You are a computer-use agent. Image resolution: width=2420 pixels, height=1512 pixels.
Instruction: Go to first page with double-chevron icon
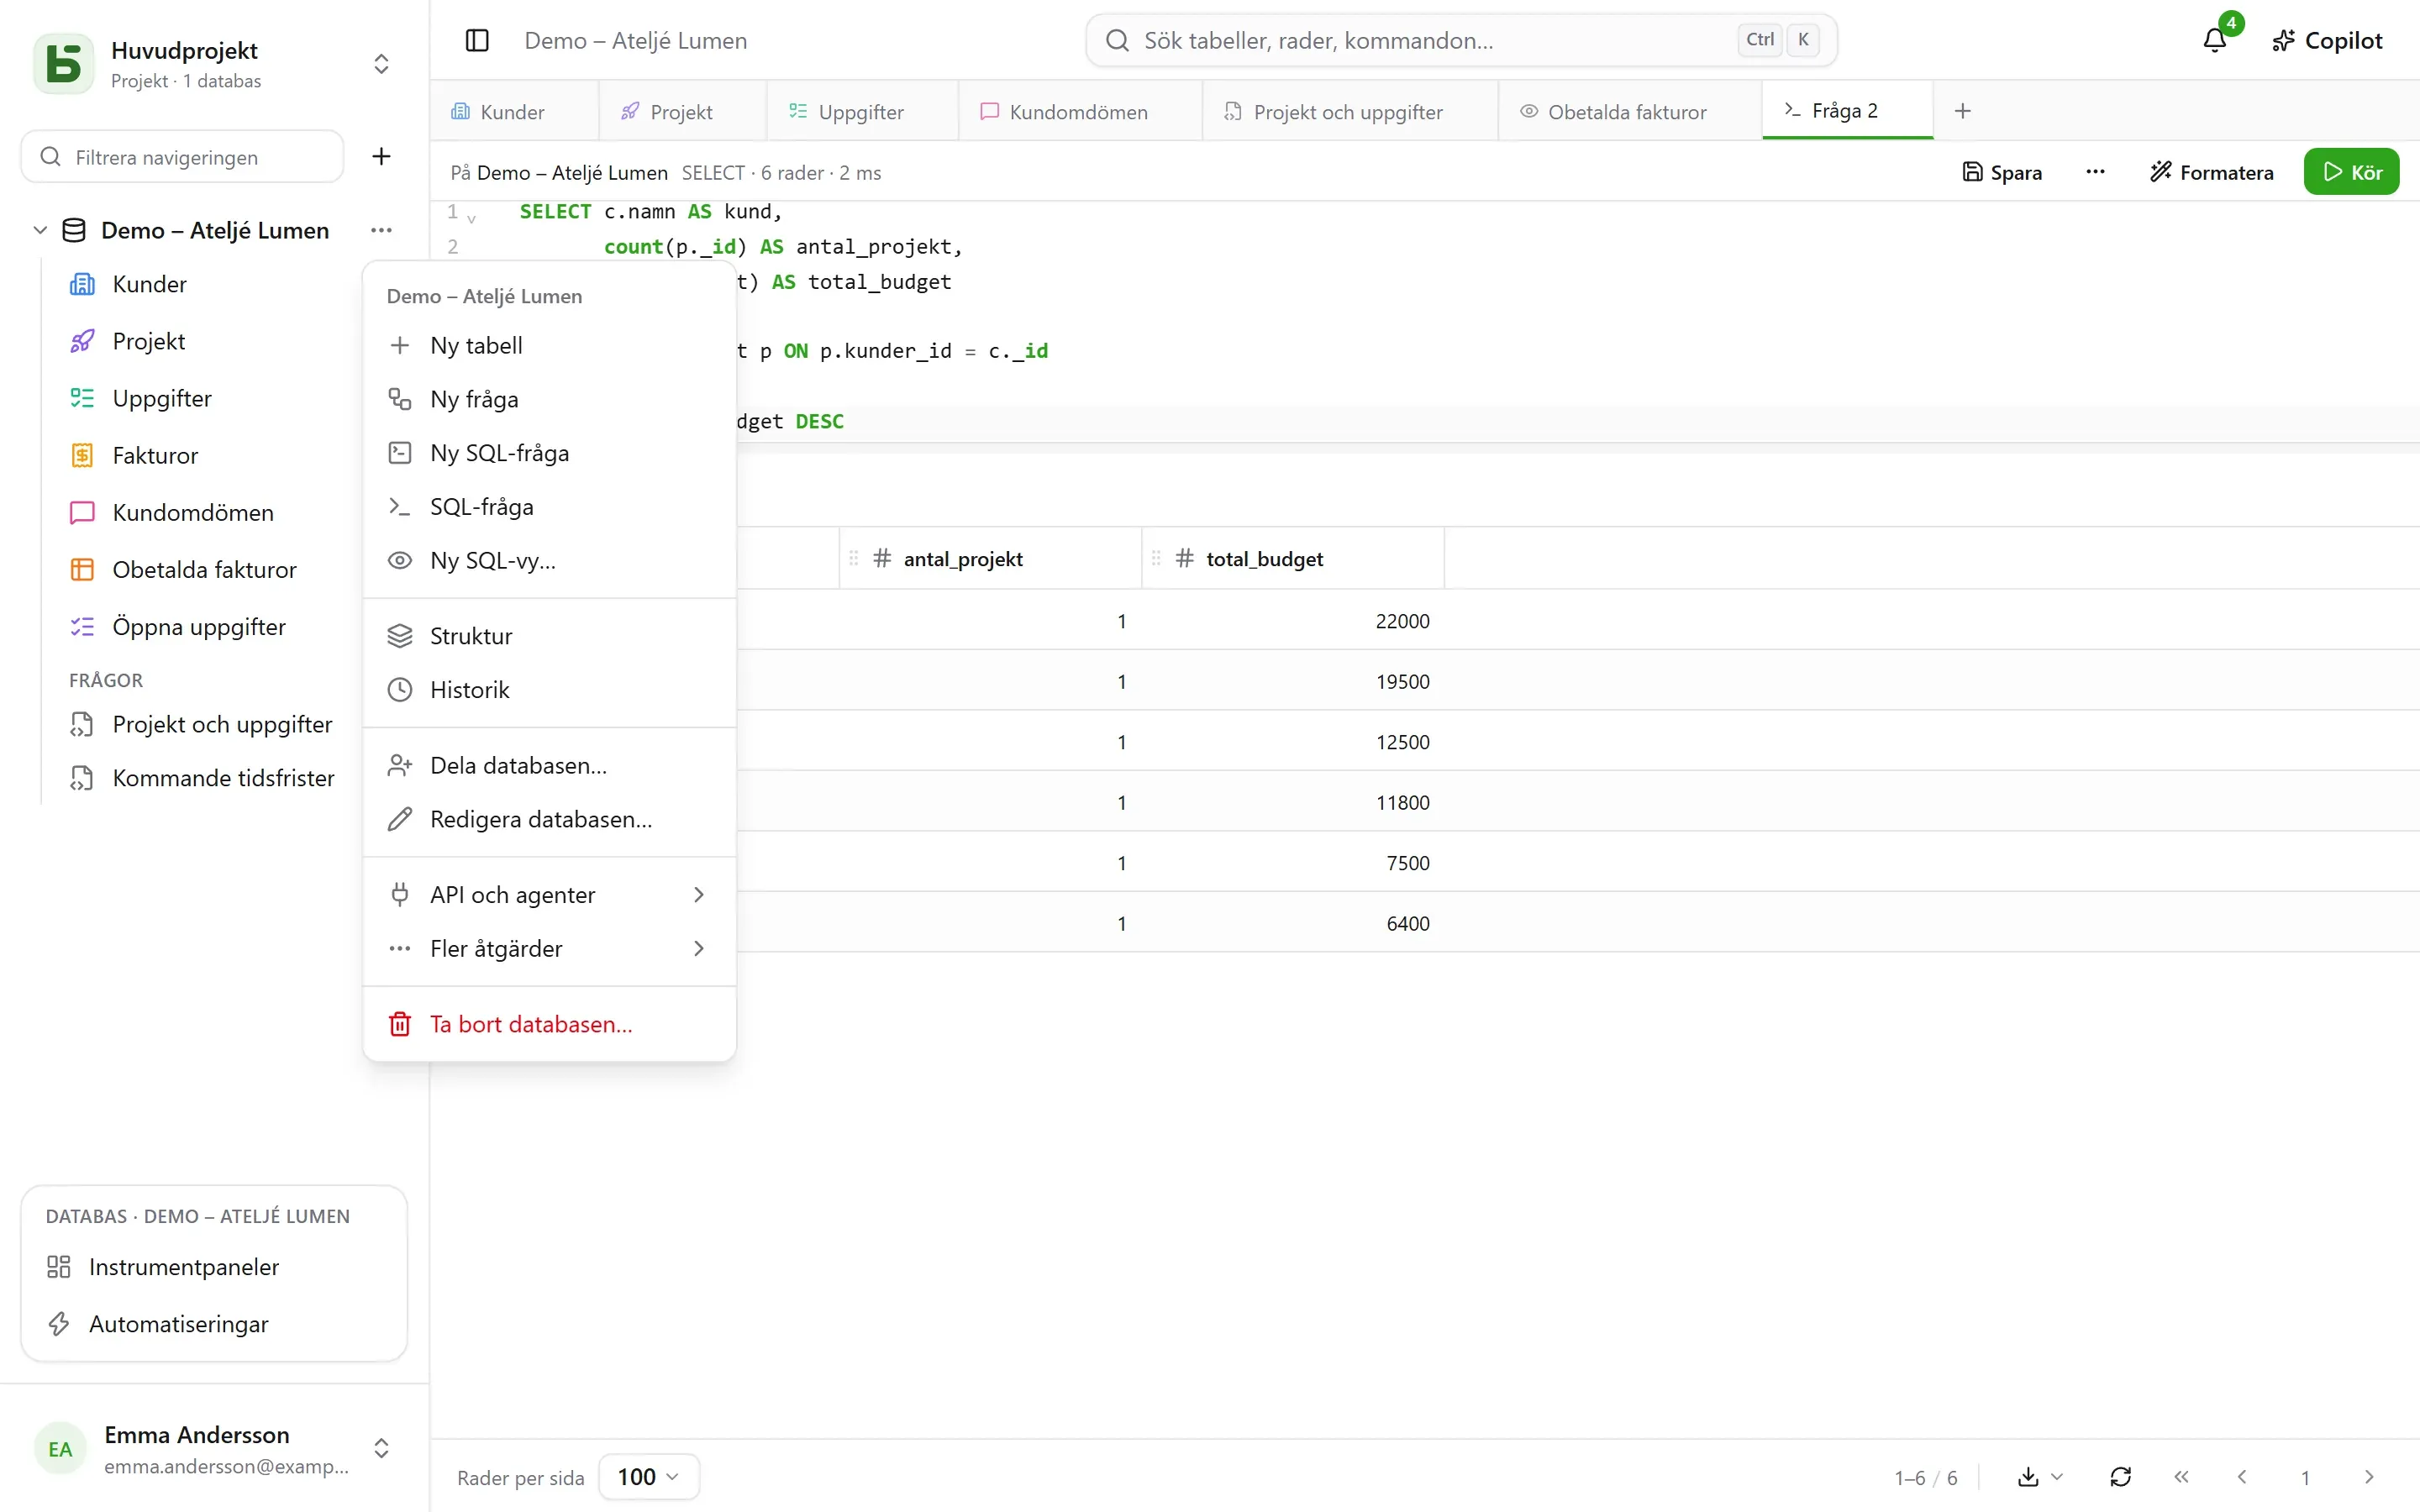[x=2181, y=1476]
